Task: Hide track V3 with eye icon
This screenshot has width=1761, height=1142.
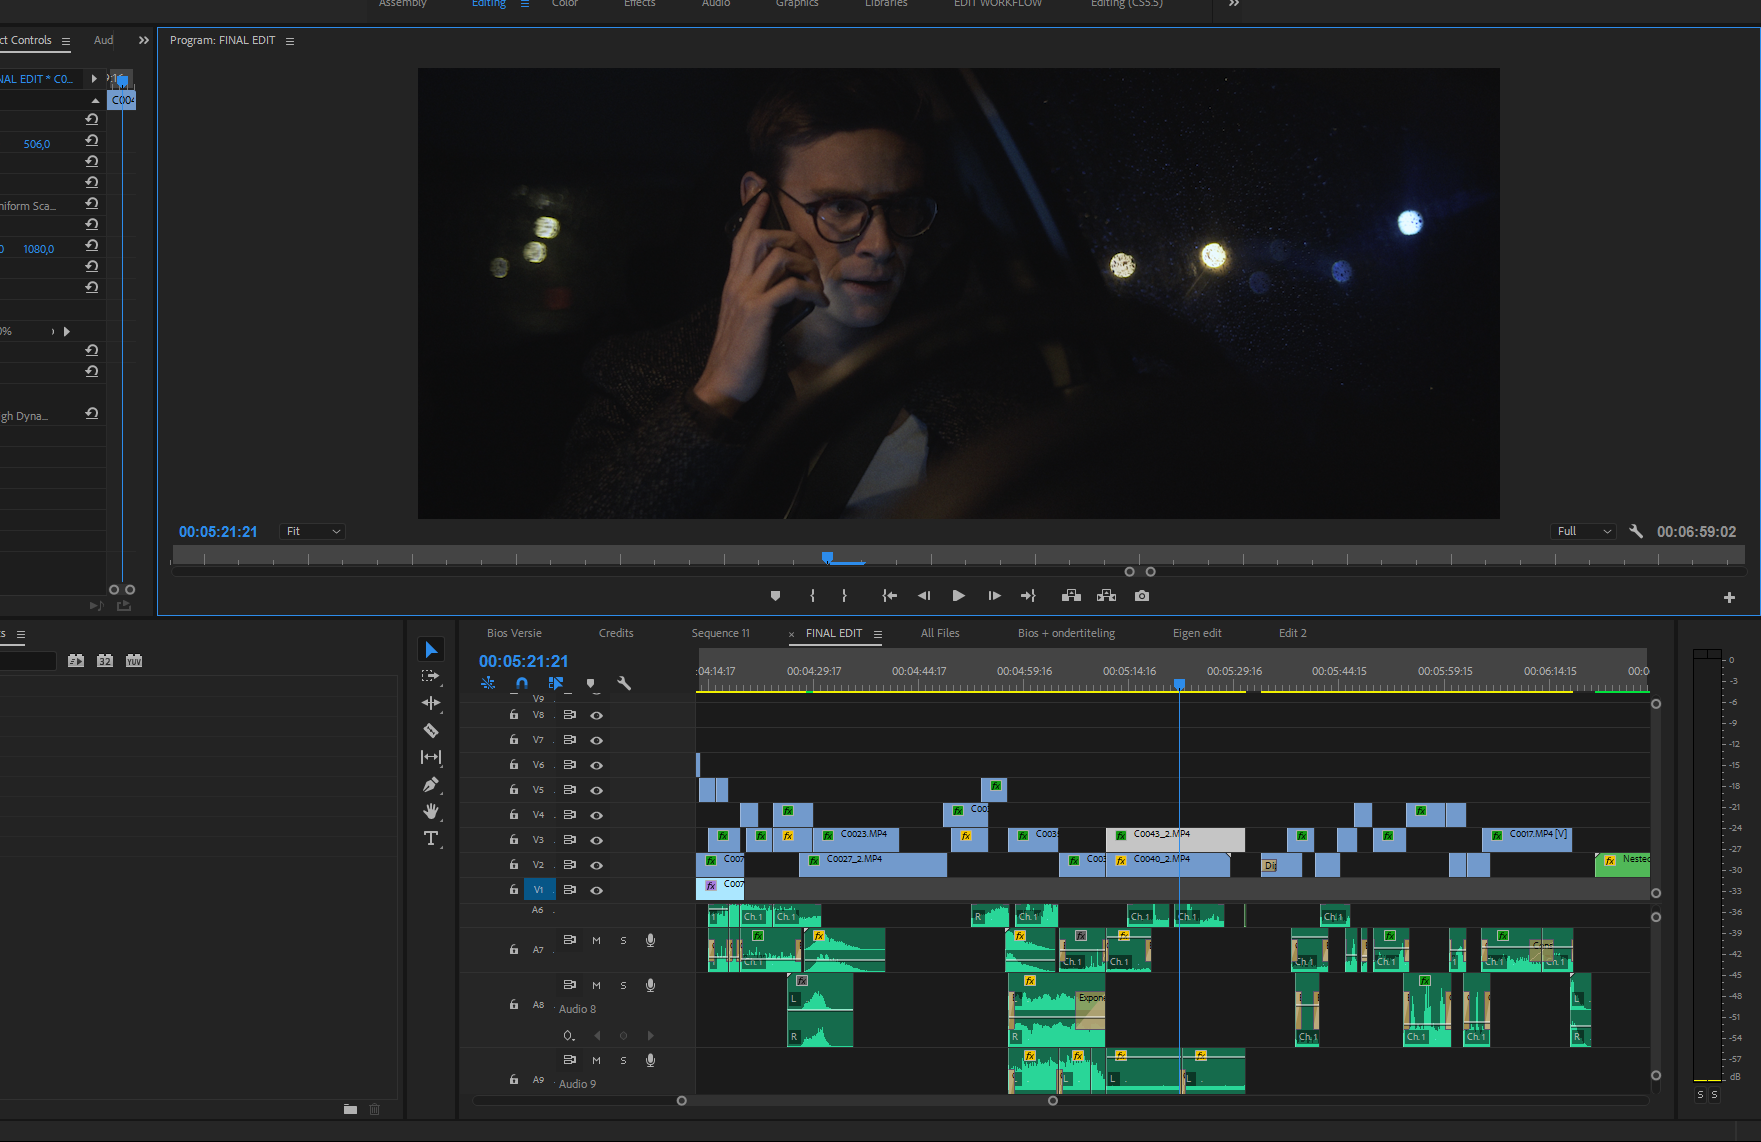Action: click(597, 841)
